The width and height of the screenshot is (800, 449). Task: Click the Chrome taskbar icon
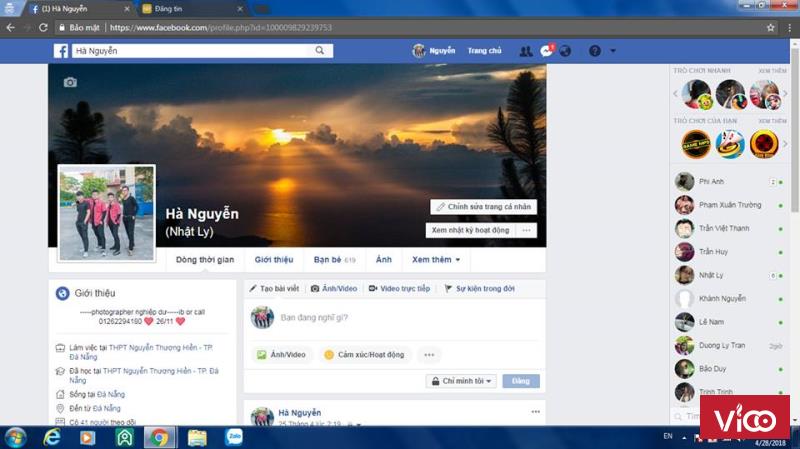(x=159, y=438)
